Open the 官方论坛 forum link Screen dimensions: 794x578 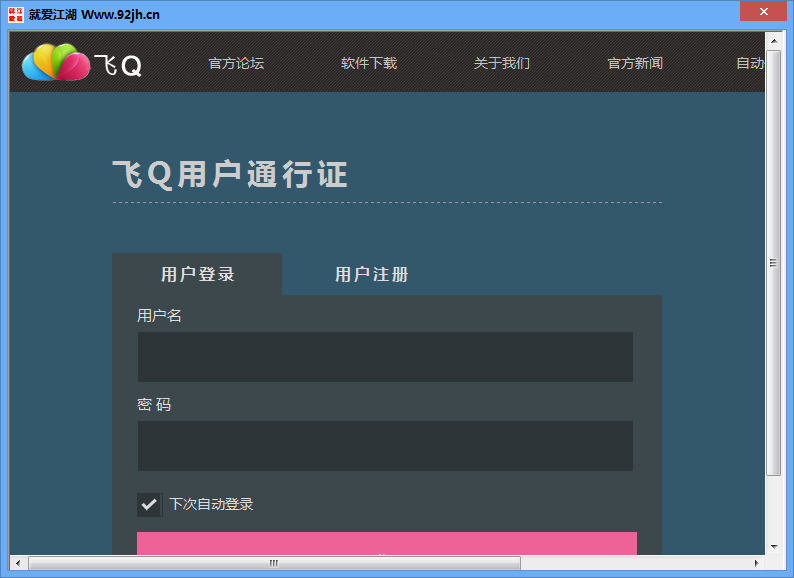236,63
